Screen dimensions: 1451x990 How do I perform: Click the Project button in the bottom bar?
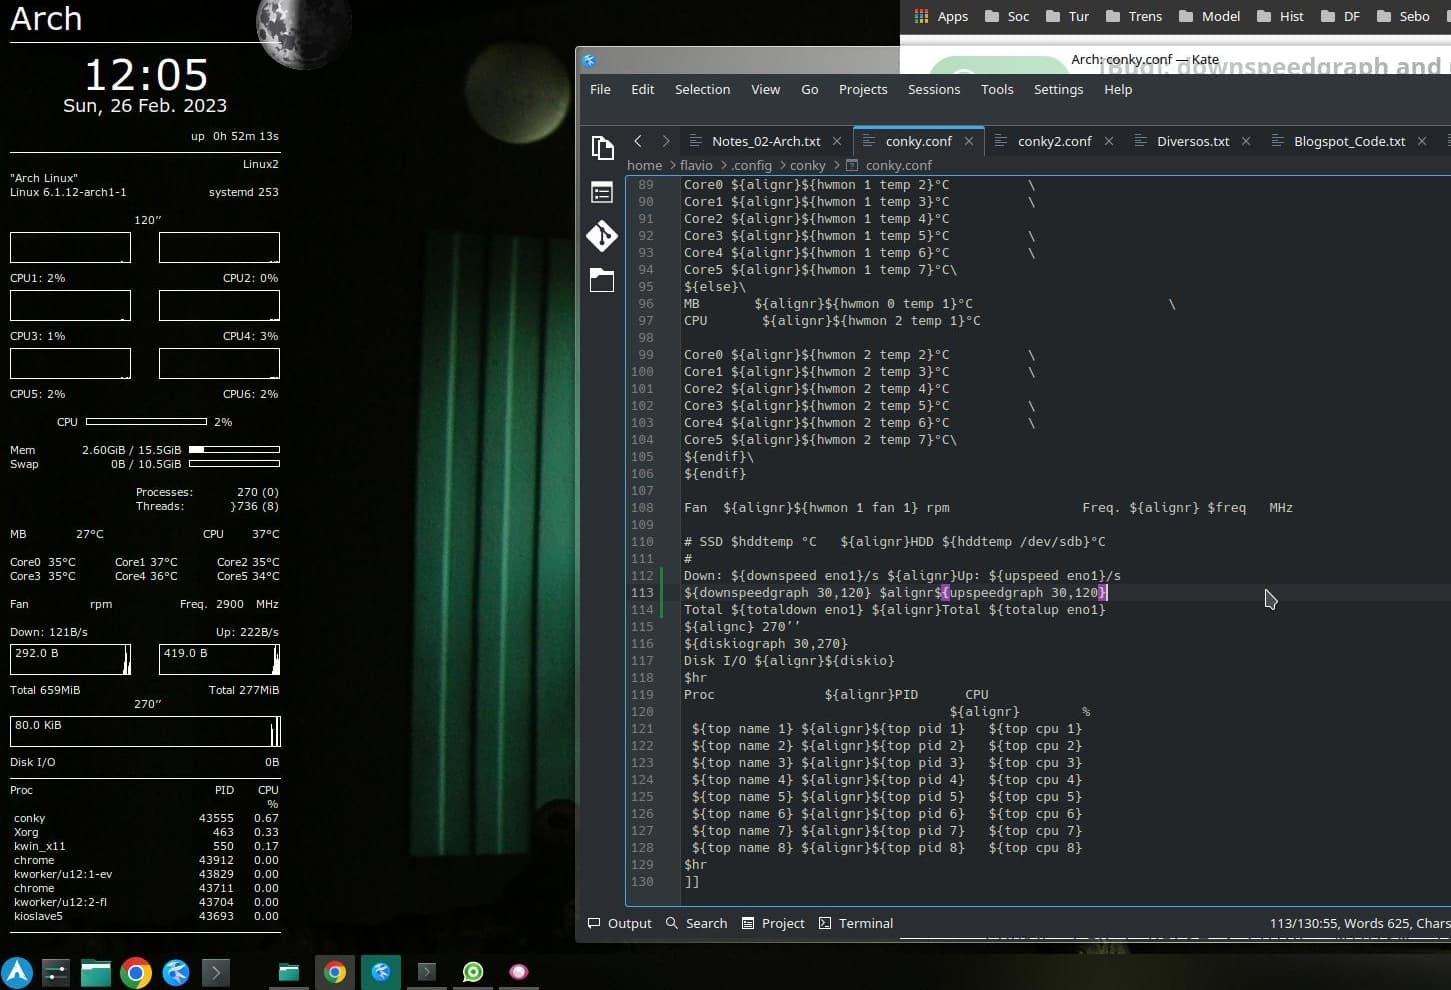[x=773, y=923]
